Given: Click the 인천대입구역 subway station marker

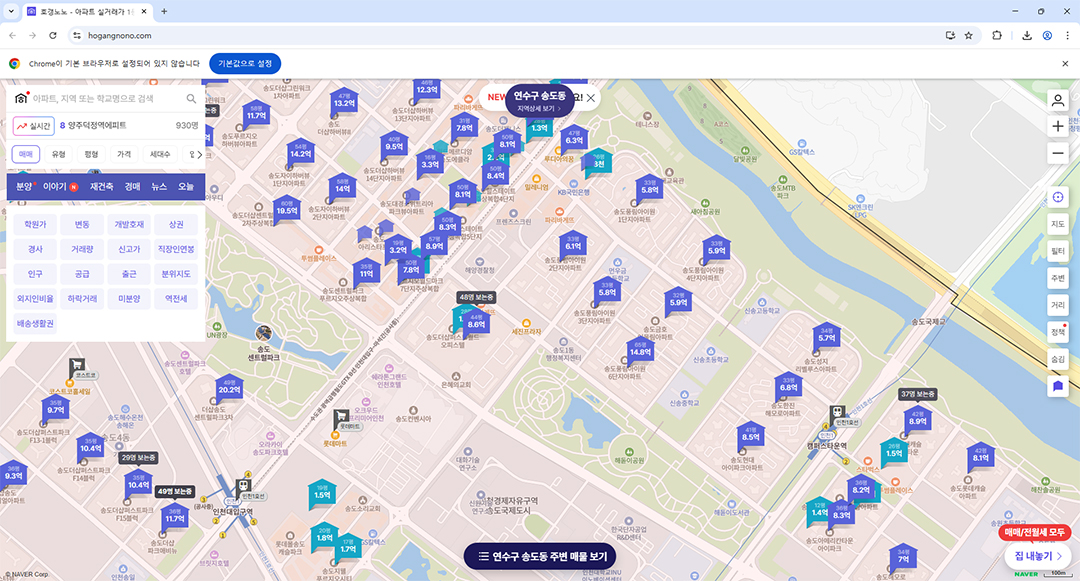Looking at the screenshot, I should point(243,487).
